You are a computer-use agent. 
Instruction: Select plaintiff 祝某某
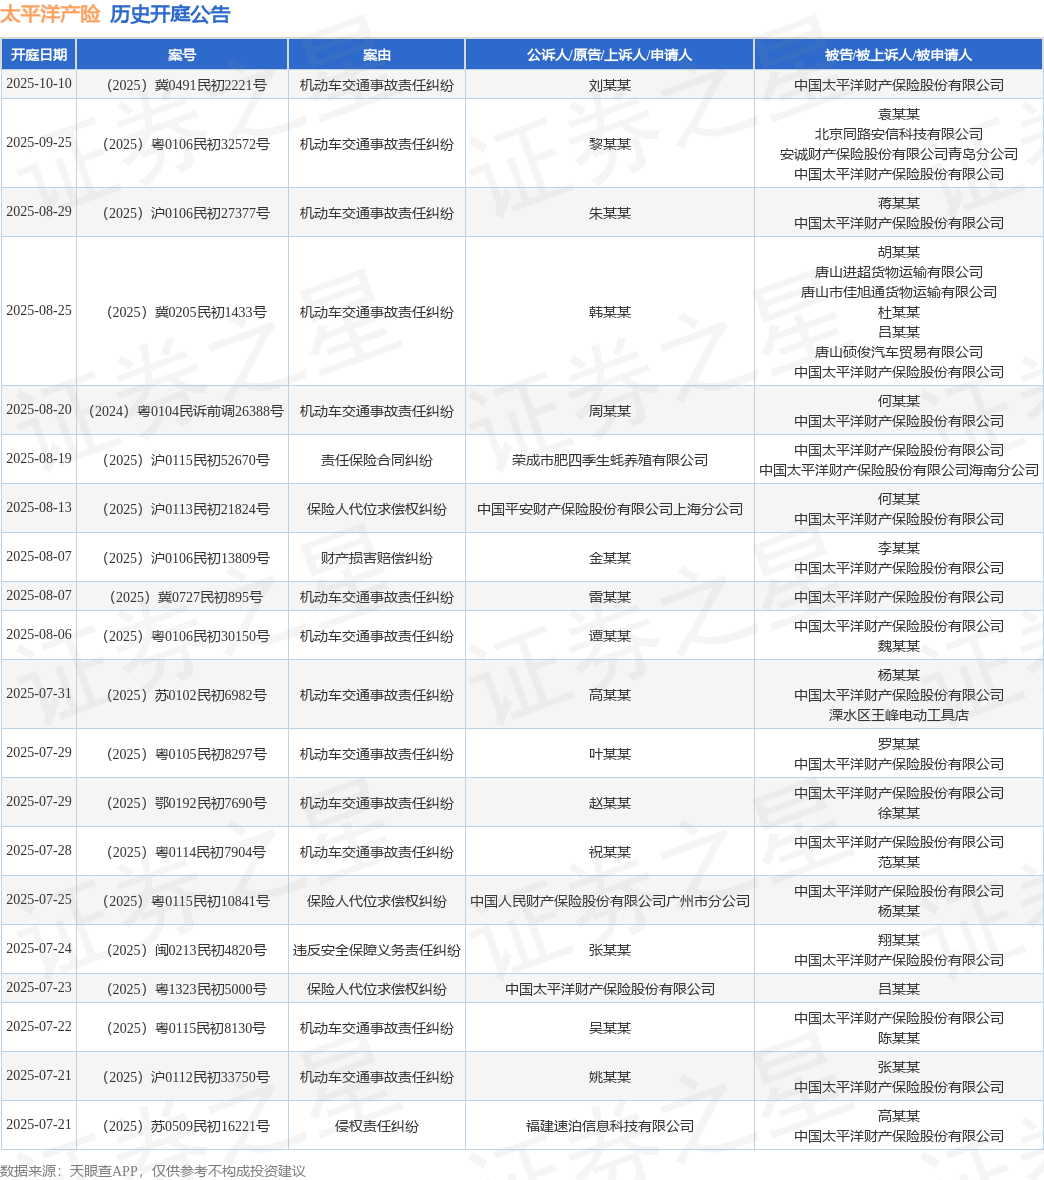click(610, 852)
